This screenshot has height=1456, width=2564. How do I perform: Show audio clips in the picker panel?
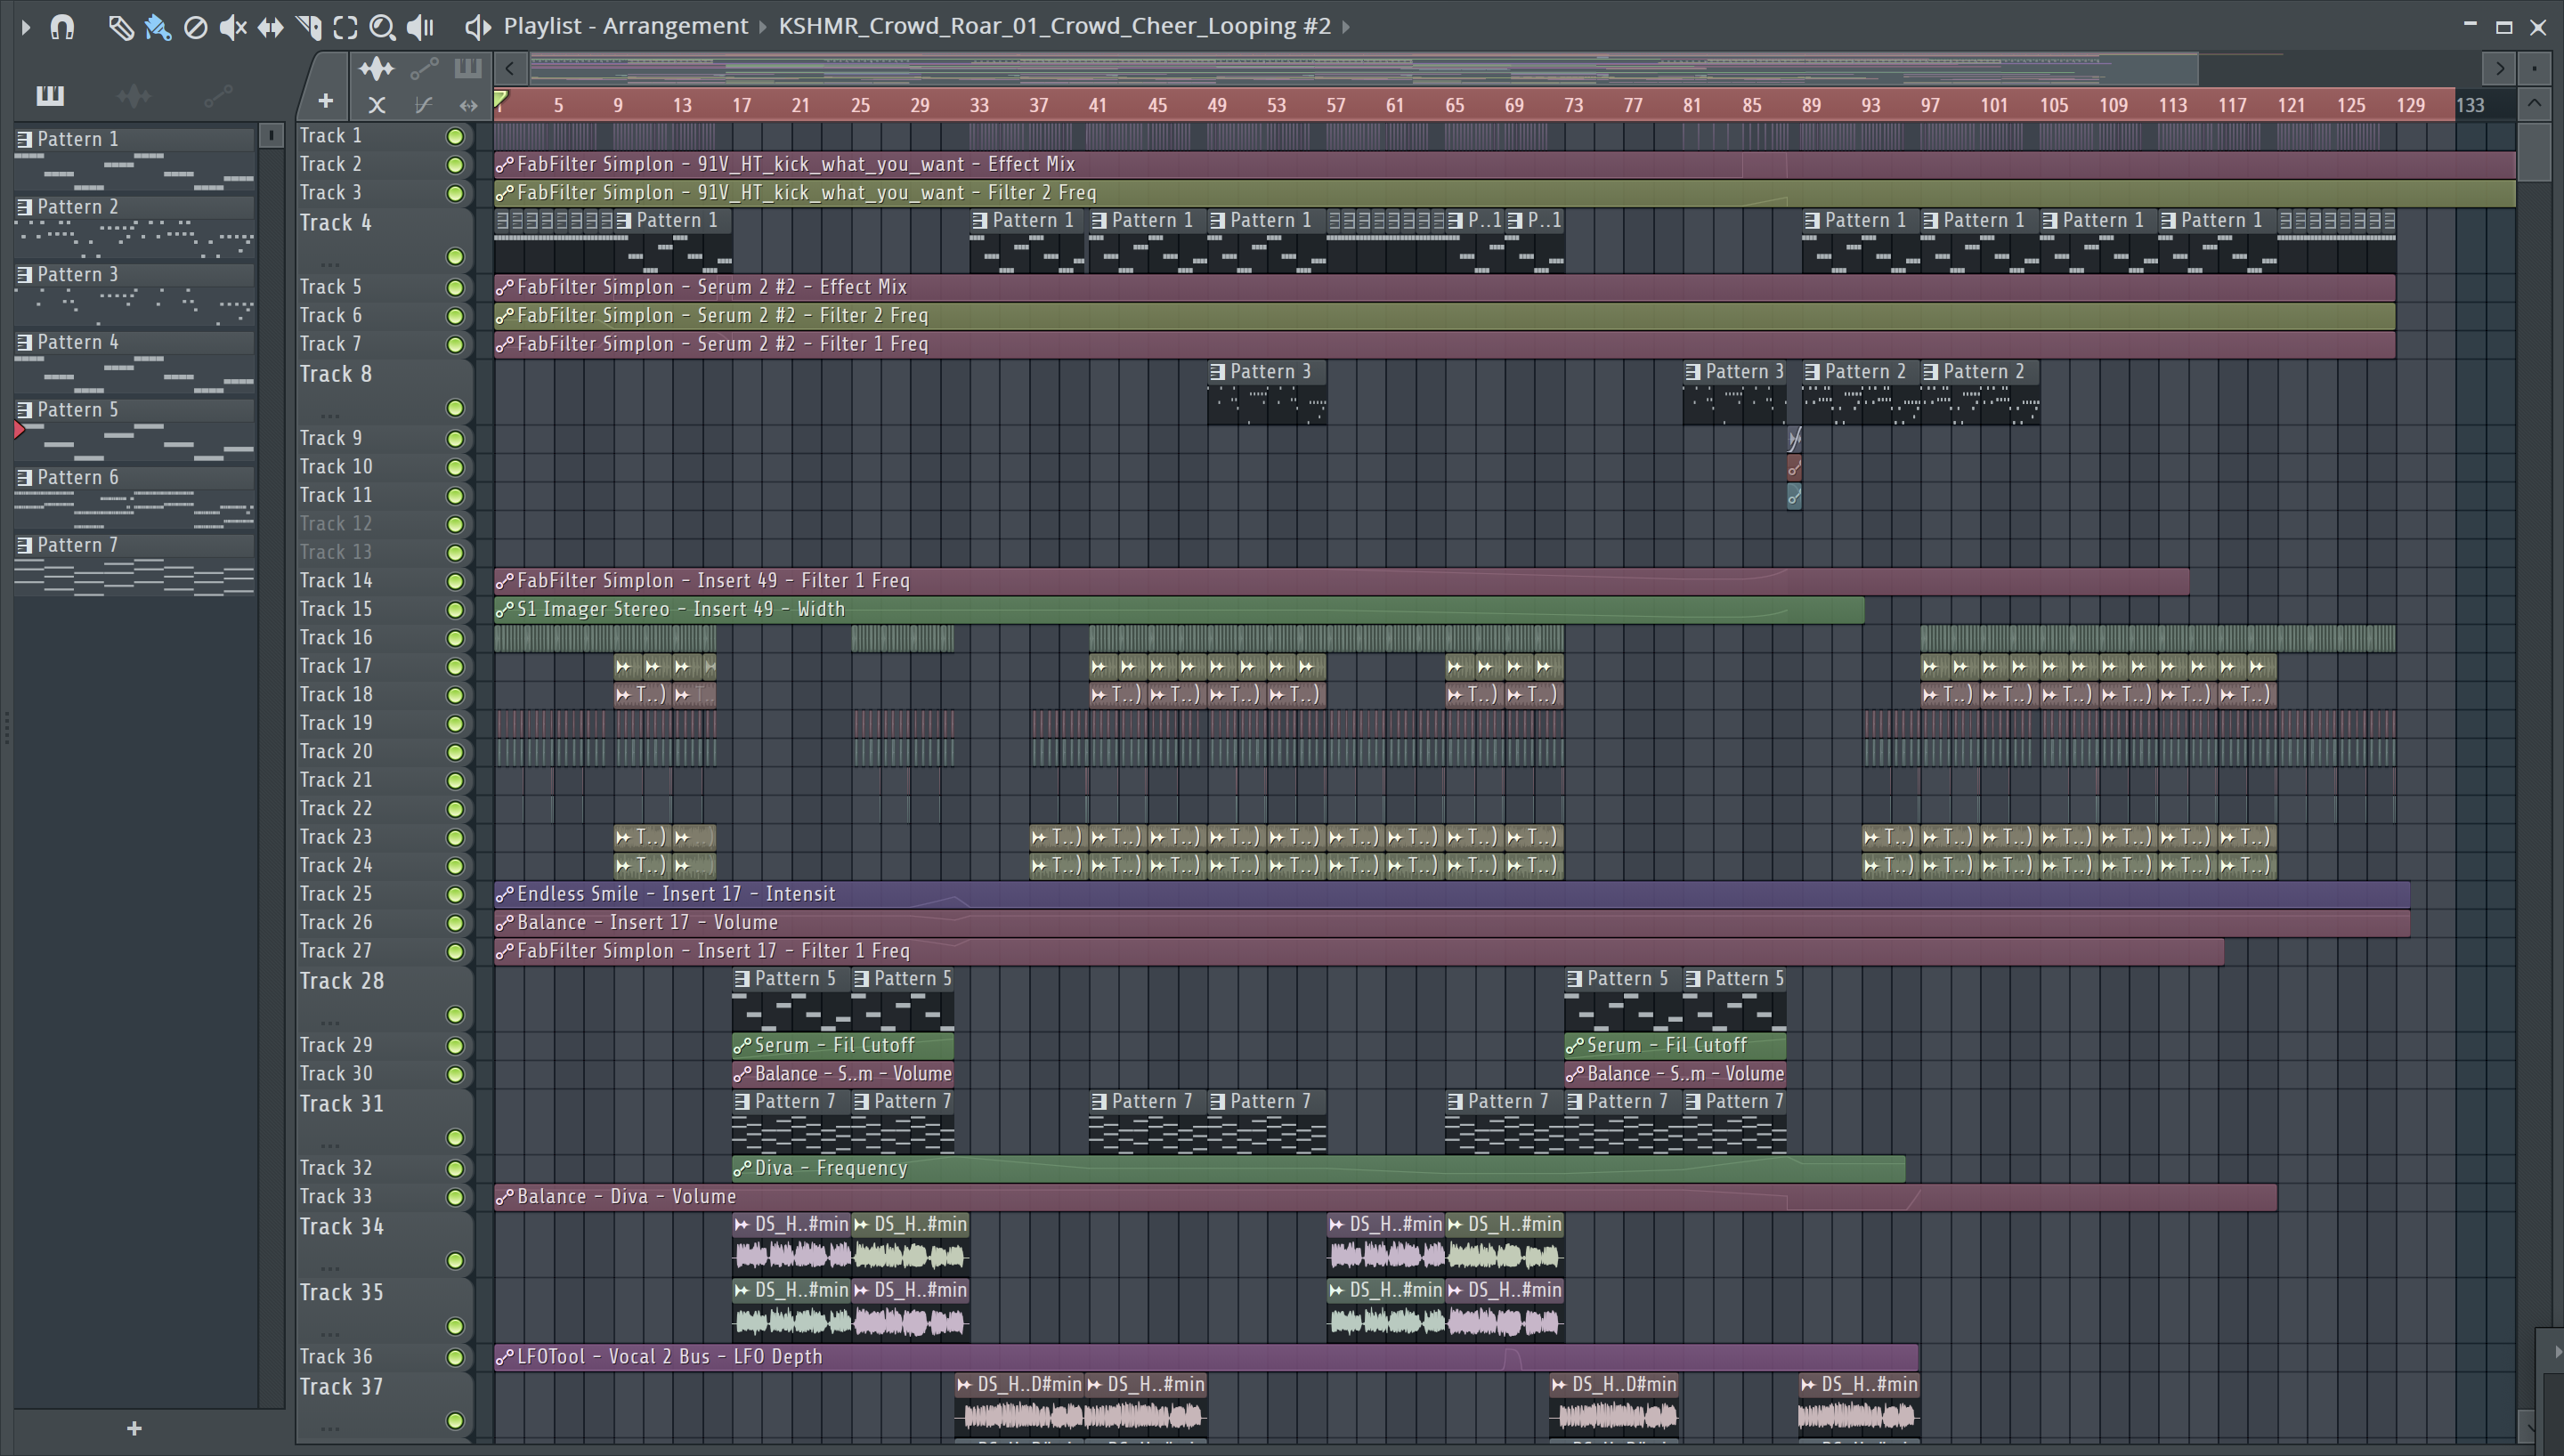[134, 96]
